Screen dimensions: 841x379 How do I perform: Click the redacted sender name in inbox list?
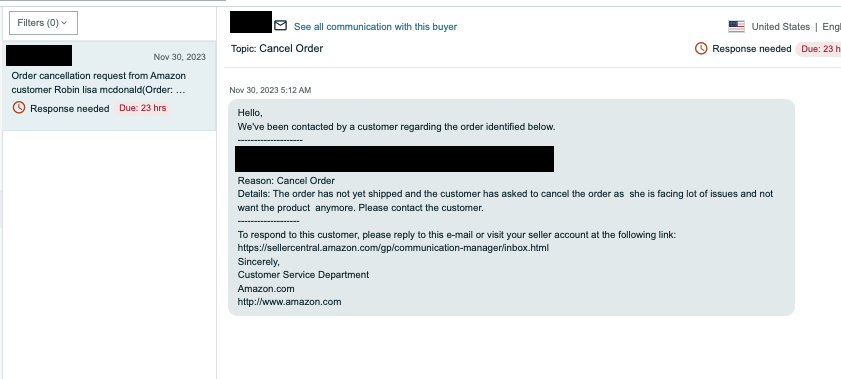click(39, 56)
